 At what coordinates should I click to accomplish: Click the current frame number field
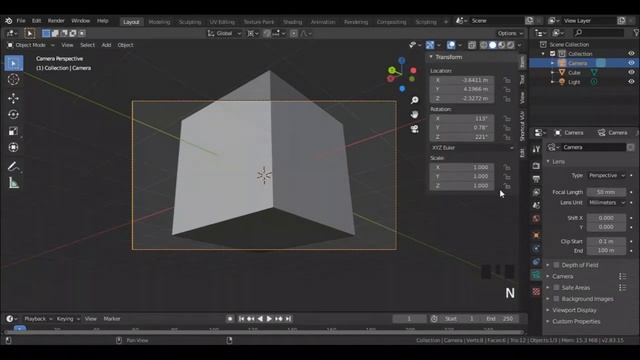pos(409,319)
